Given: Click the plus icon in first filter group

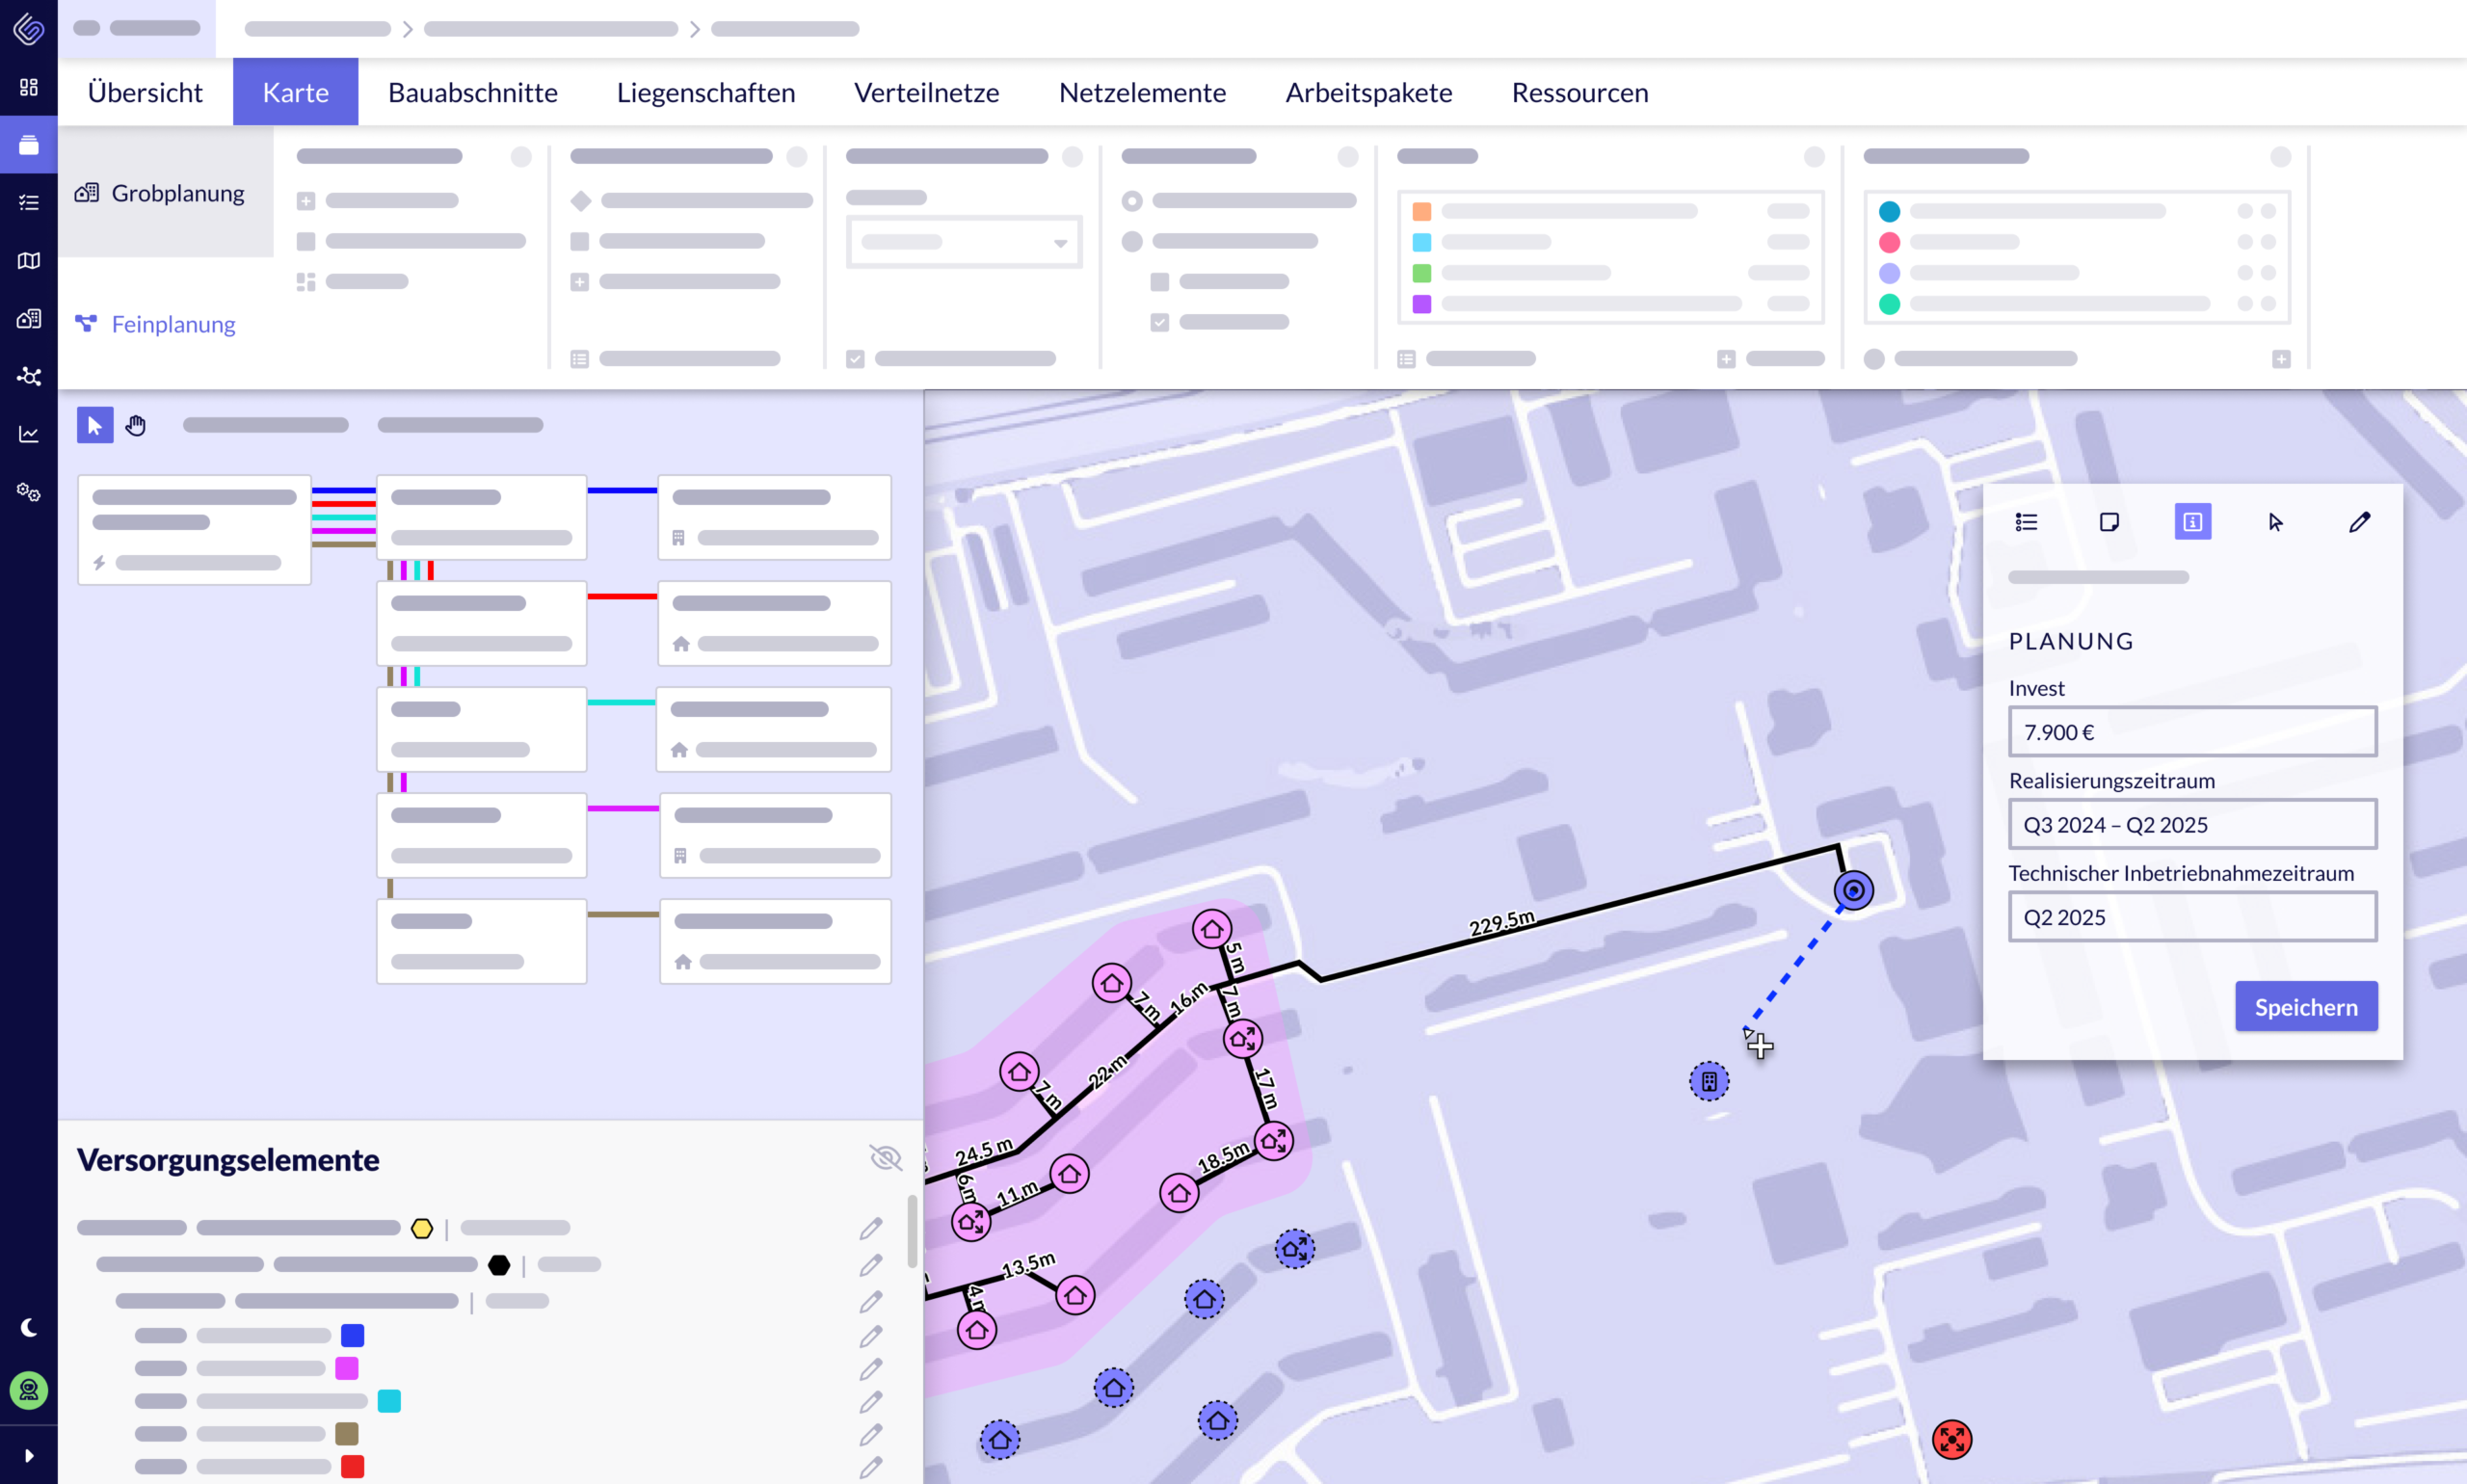Looking at the screenshot, I should [306, 201].
